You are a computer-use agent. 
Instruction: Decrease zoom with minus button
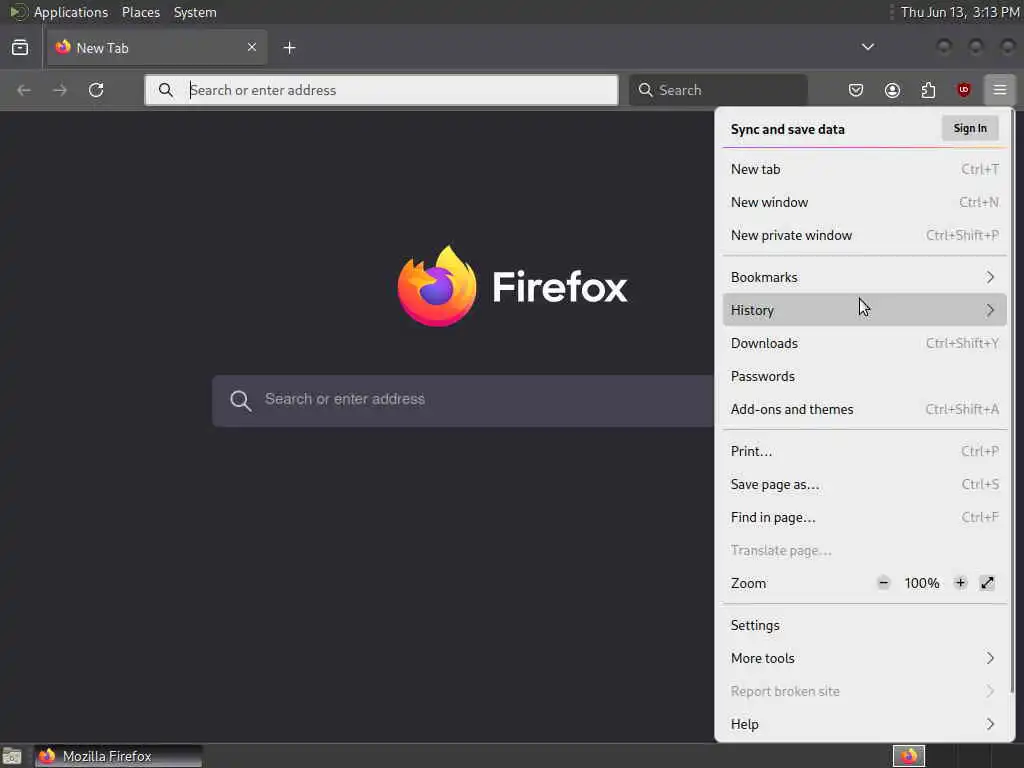point(883,583)
